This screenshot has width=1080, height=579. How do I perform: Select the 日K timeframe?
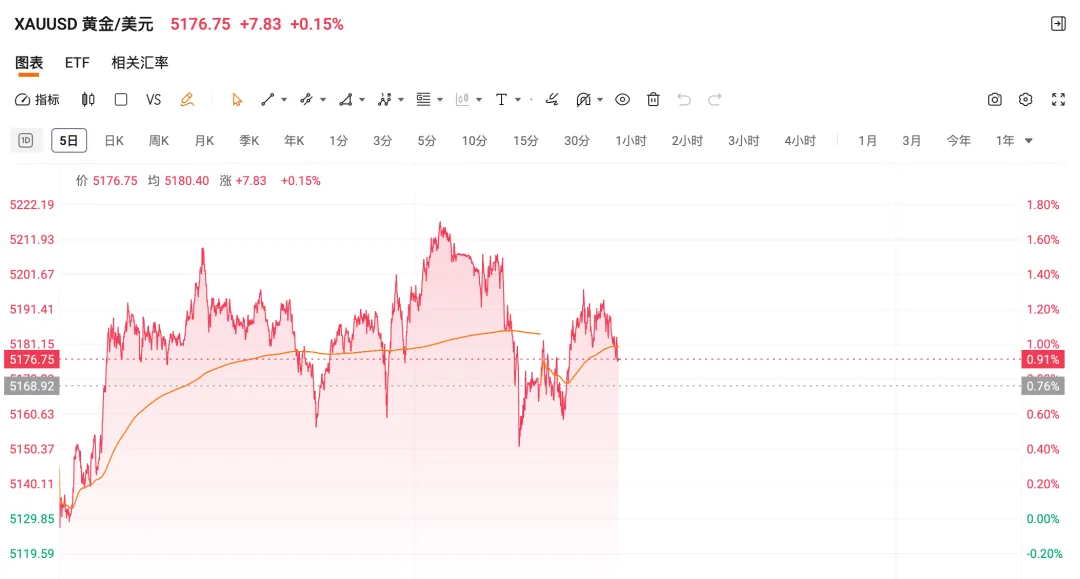pos(114,141)
